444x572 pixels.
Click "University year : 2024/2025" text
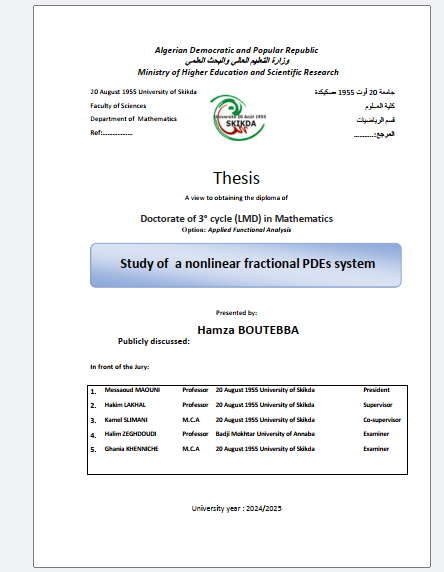click(x=236, y=509)
